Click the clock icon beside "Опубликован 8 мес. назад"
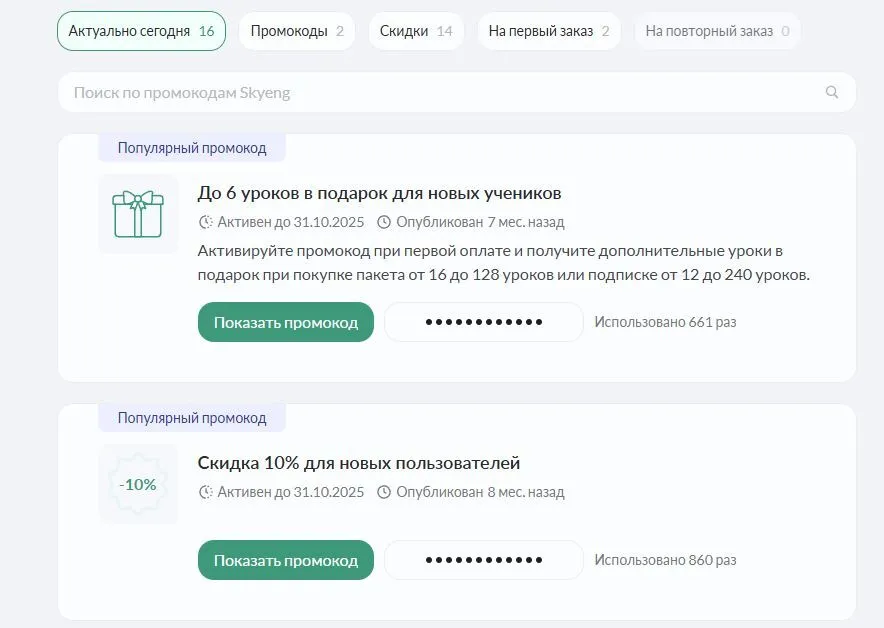The width and height of the screenshot is (884, 628). coord(383,492)
